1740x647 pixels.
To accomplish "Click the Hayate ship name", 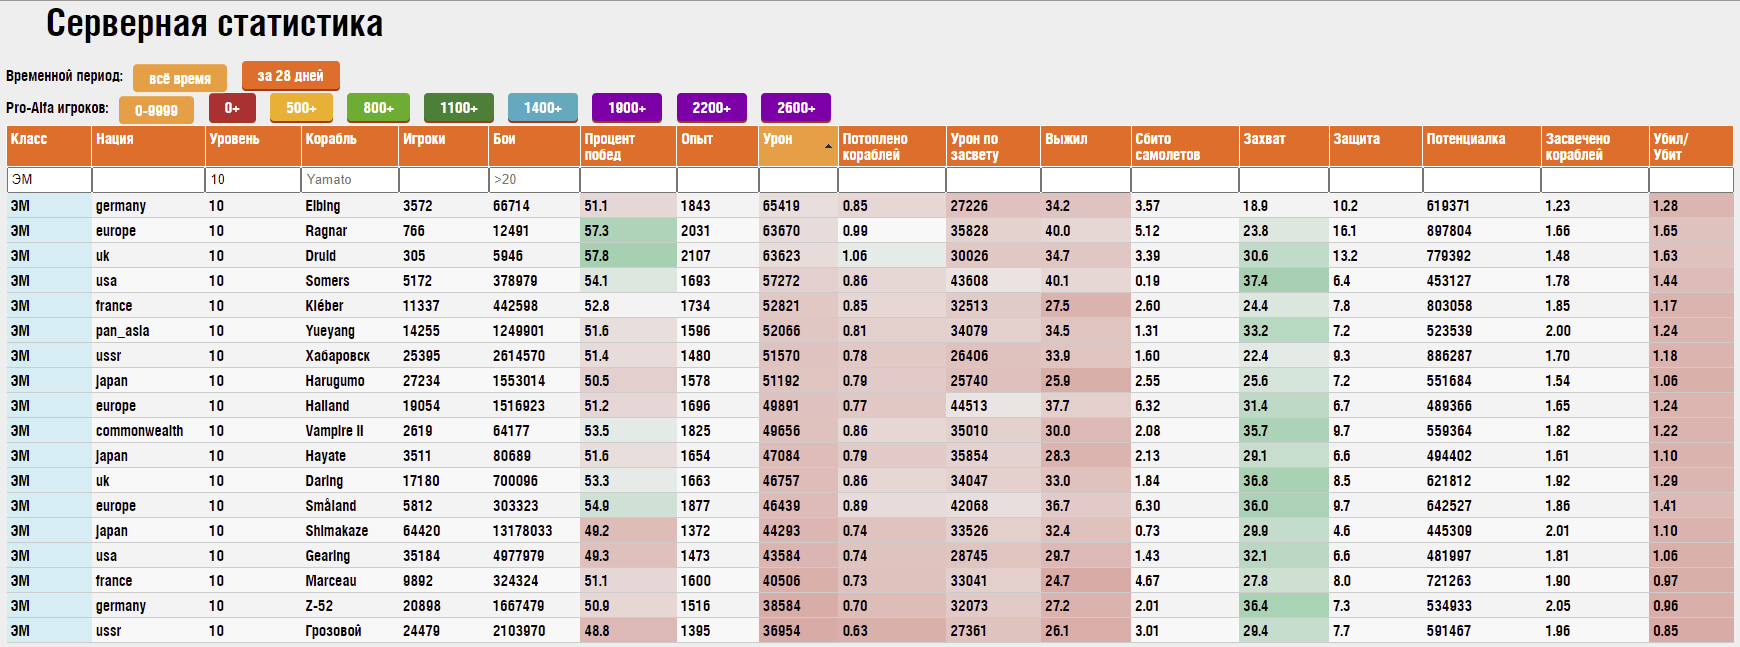I will coord(326,456).
